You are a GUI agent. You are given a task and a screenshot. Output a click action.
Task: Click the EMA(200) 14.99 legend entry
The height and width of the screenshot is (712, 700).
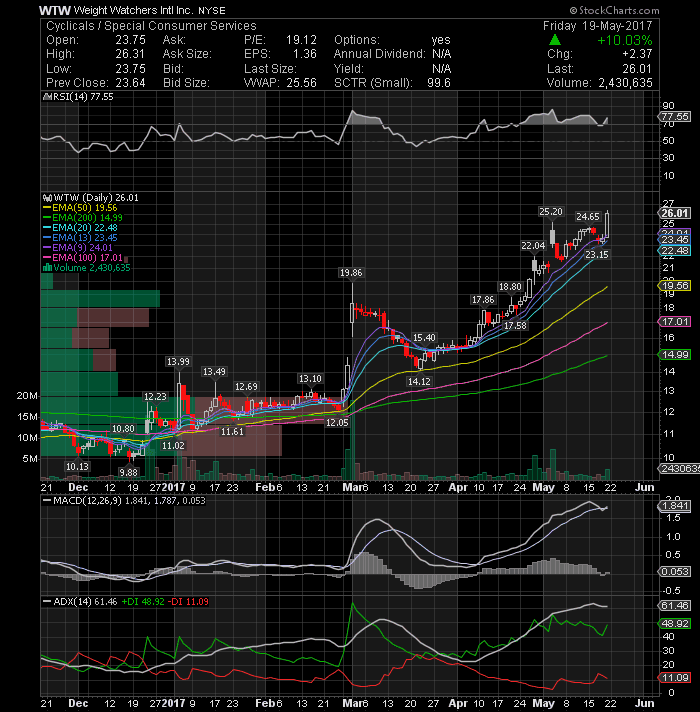tap(83, 218)
